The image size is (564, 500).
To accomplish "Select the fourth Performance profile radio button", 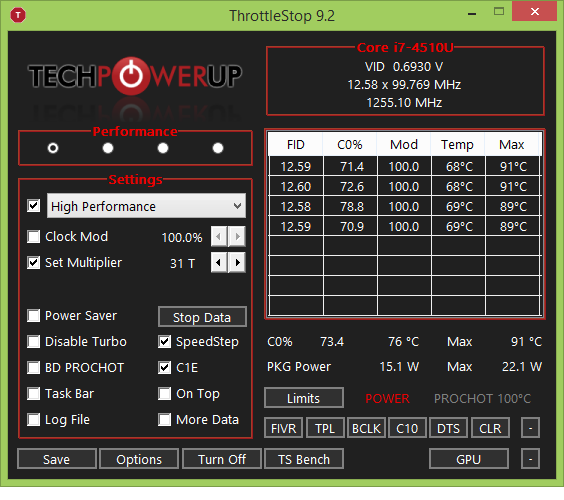I will 218,148.
